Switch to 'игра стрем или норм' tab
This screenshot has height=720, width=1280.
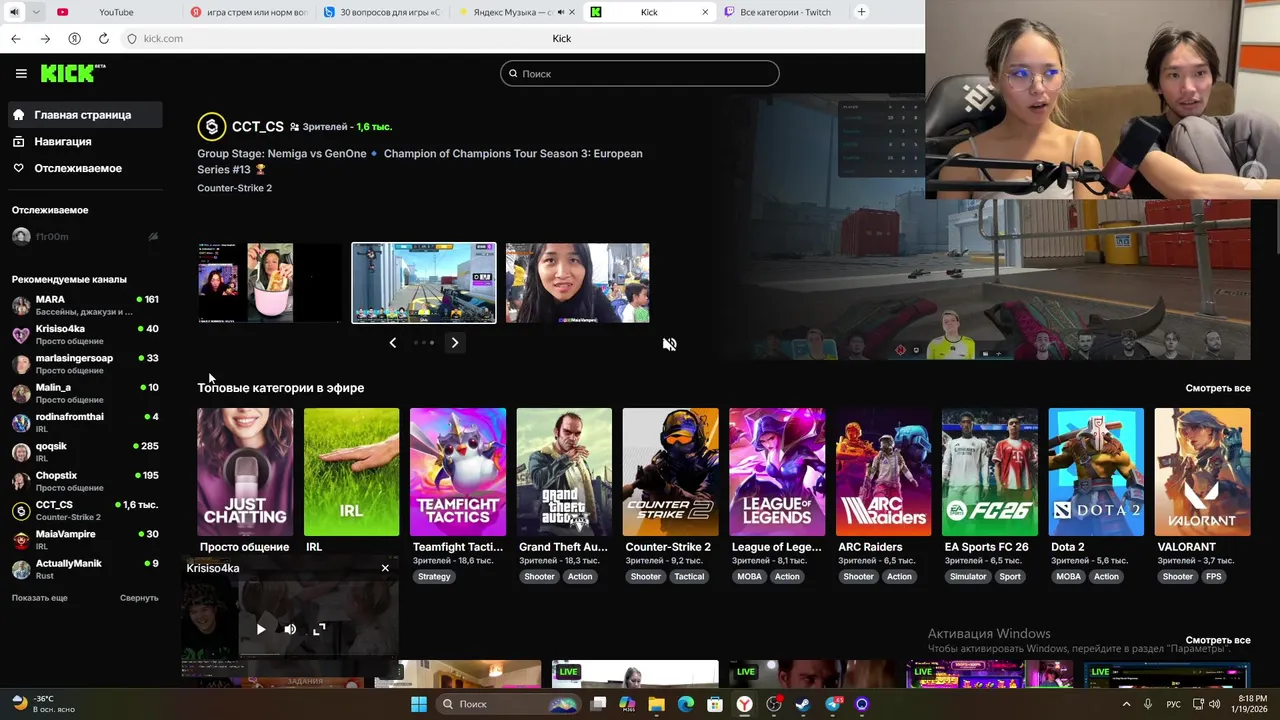point(248,12)
